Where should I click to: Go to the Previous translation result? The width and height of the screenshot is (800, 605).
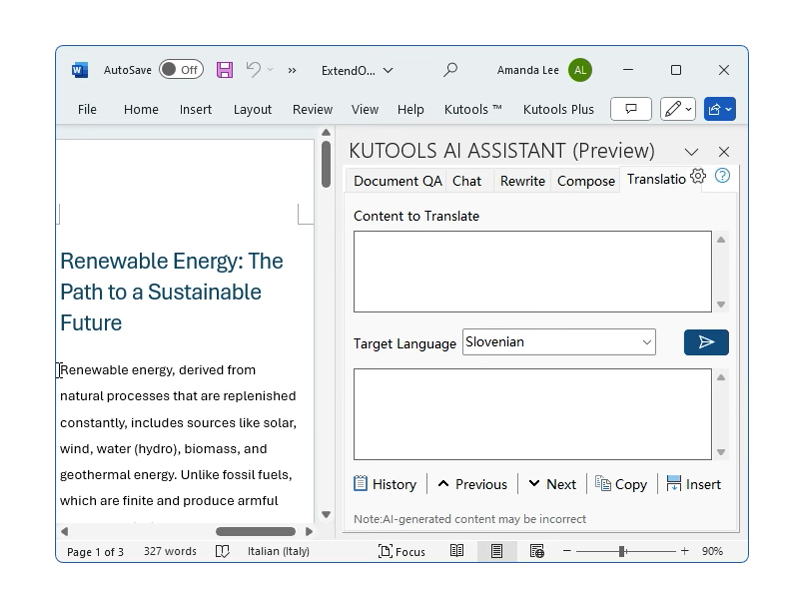tap(472, 484)
